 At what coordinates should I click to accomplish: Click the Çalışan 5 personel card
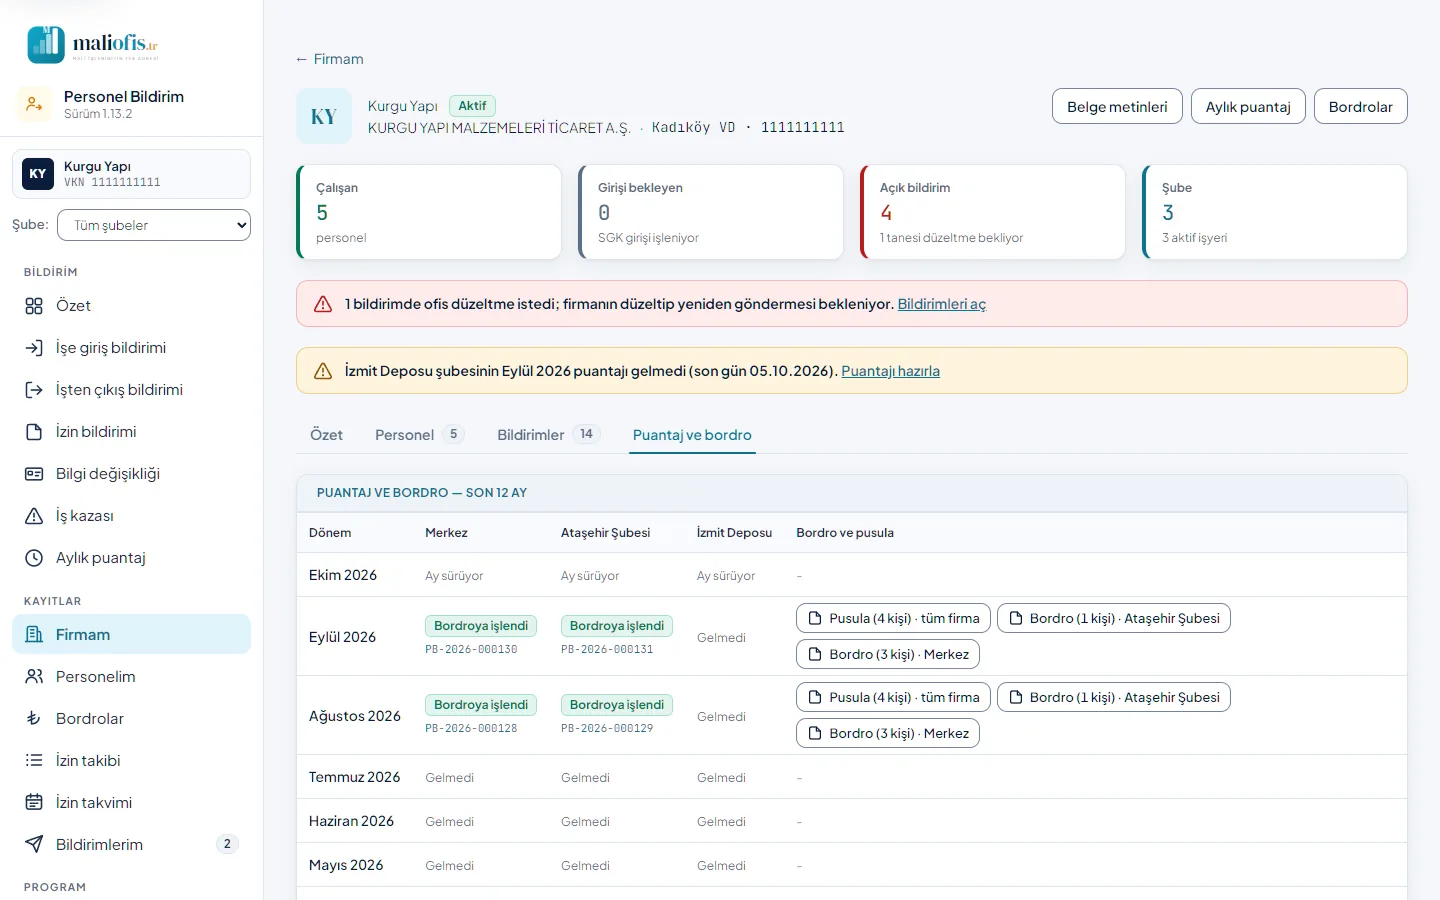[x=429, y=212]
